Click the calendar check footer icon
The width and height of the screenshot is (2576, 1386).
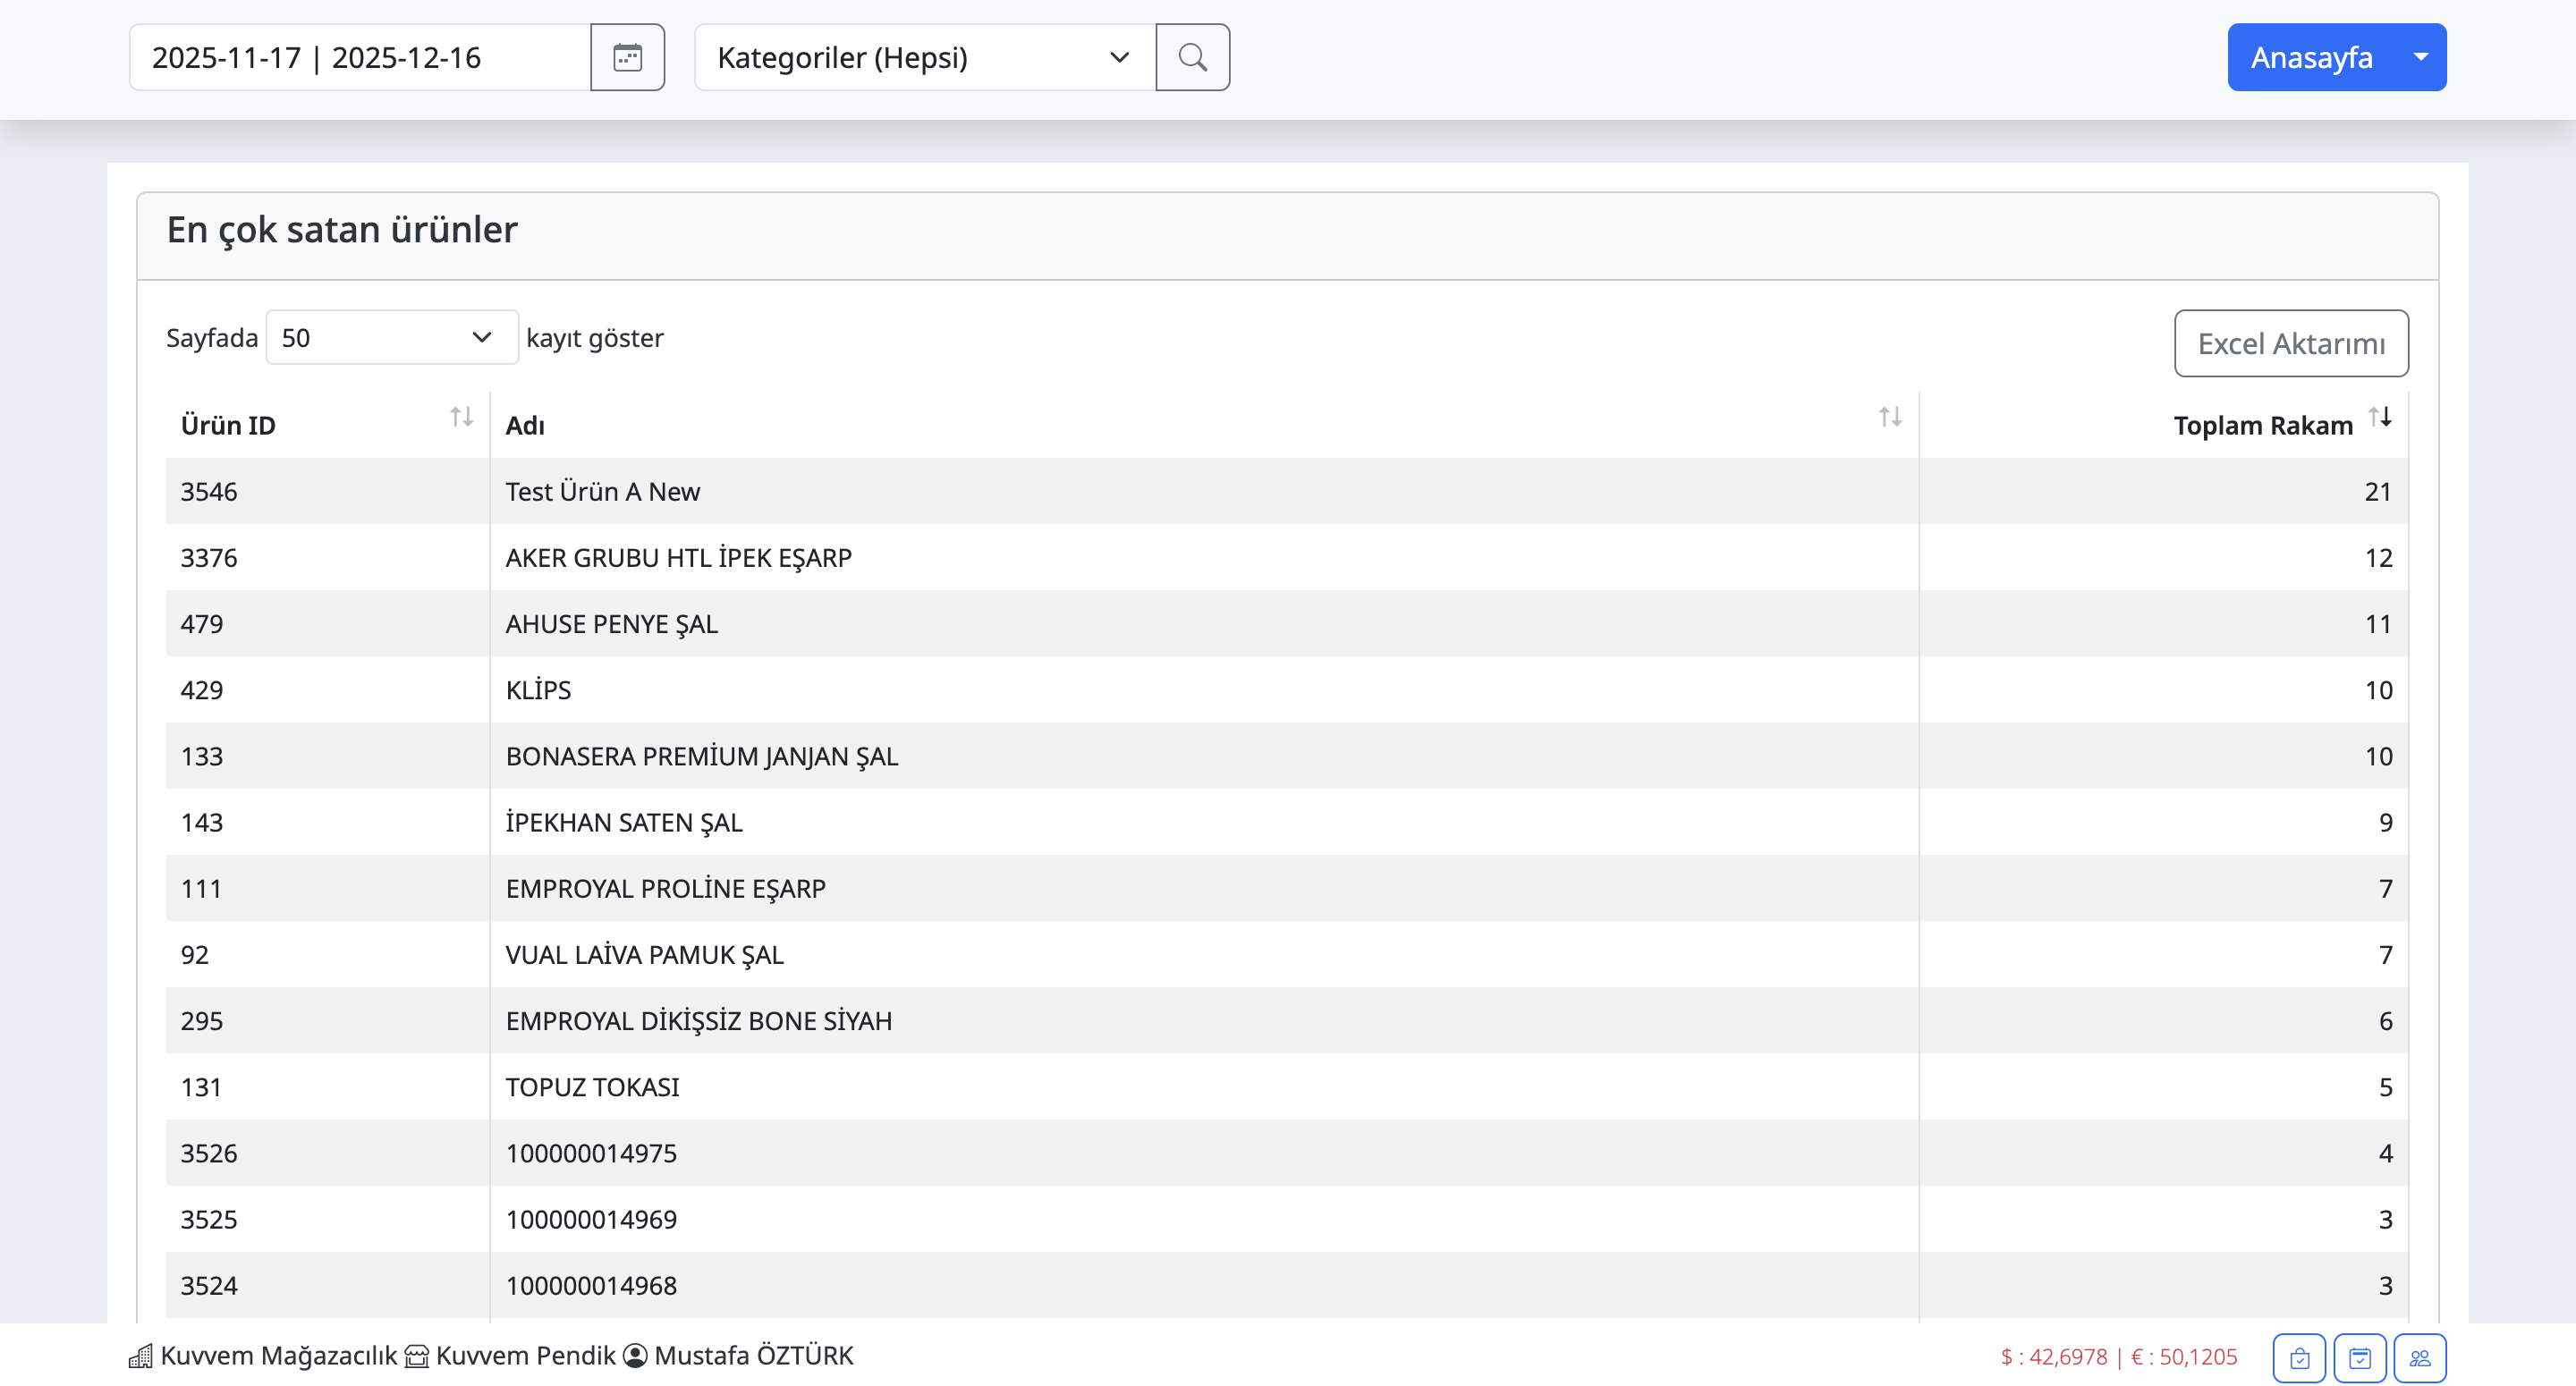(2359, 1357)
